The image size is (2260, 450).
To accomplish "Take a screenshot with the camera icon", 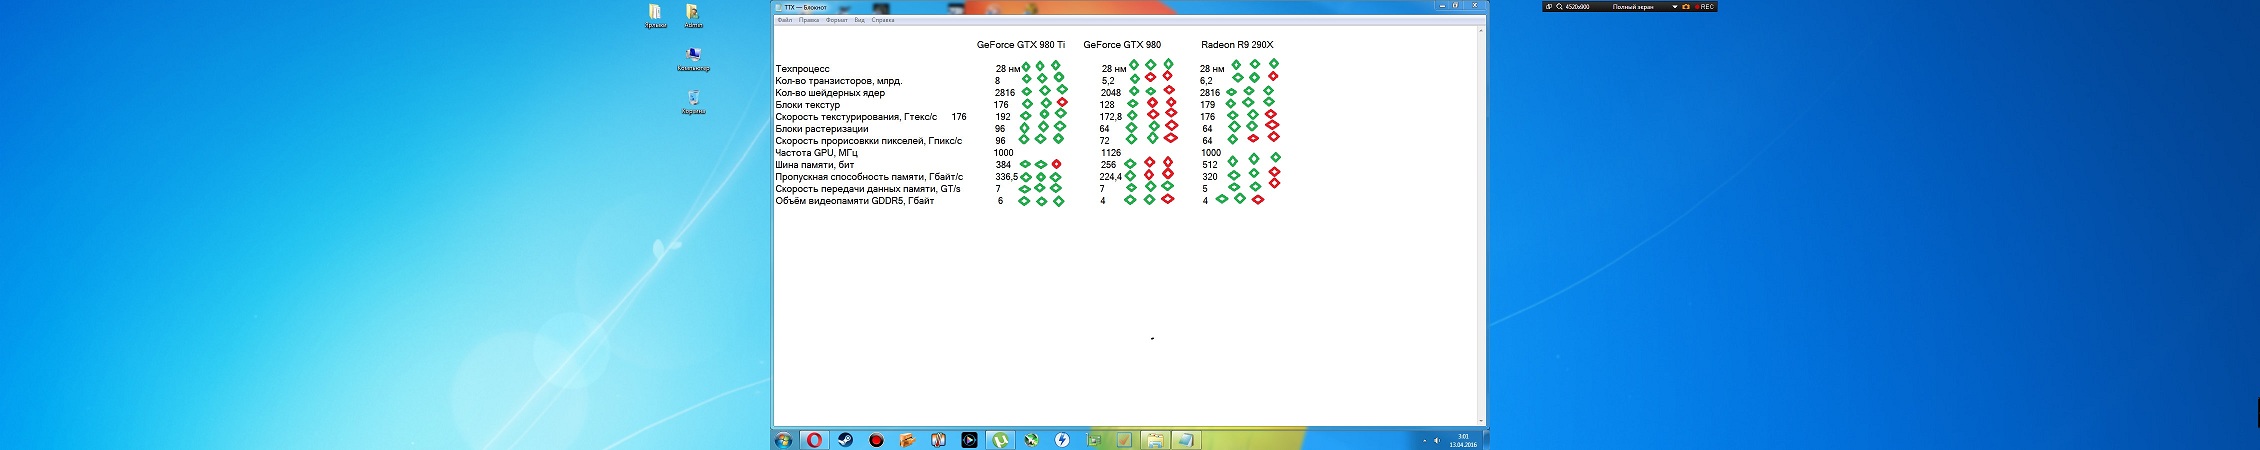I will click(1686, 6).
